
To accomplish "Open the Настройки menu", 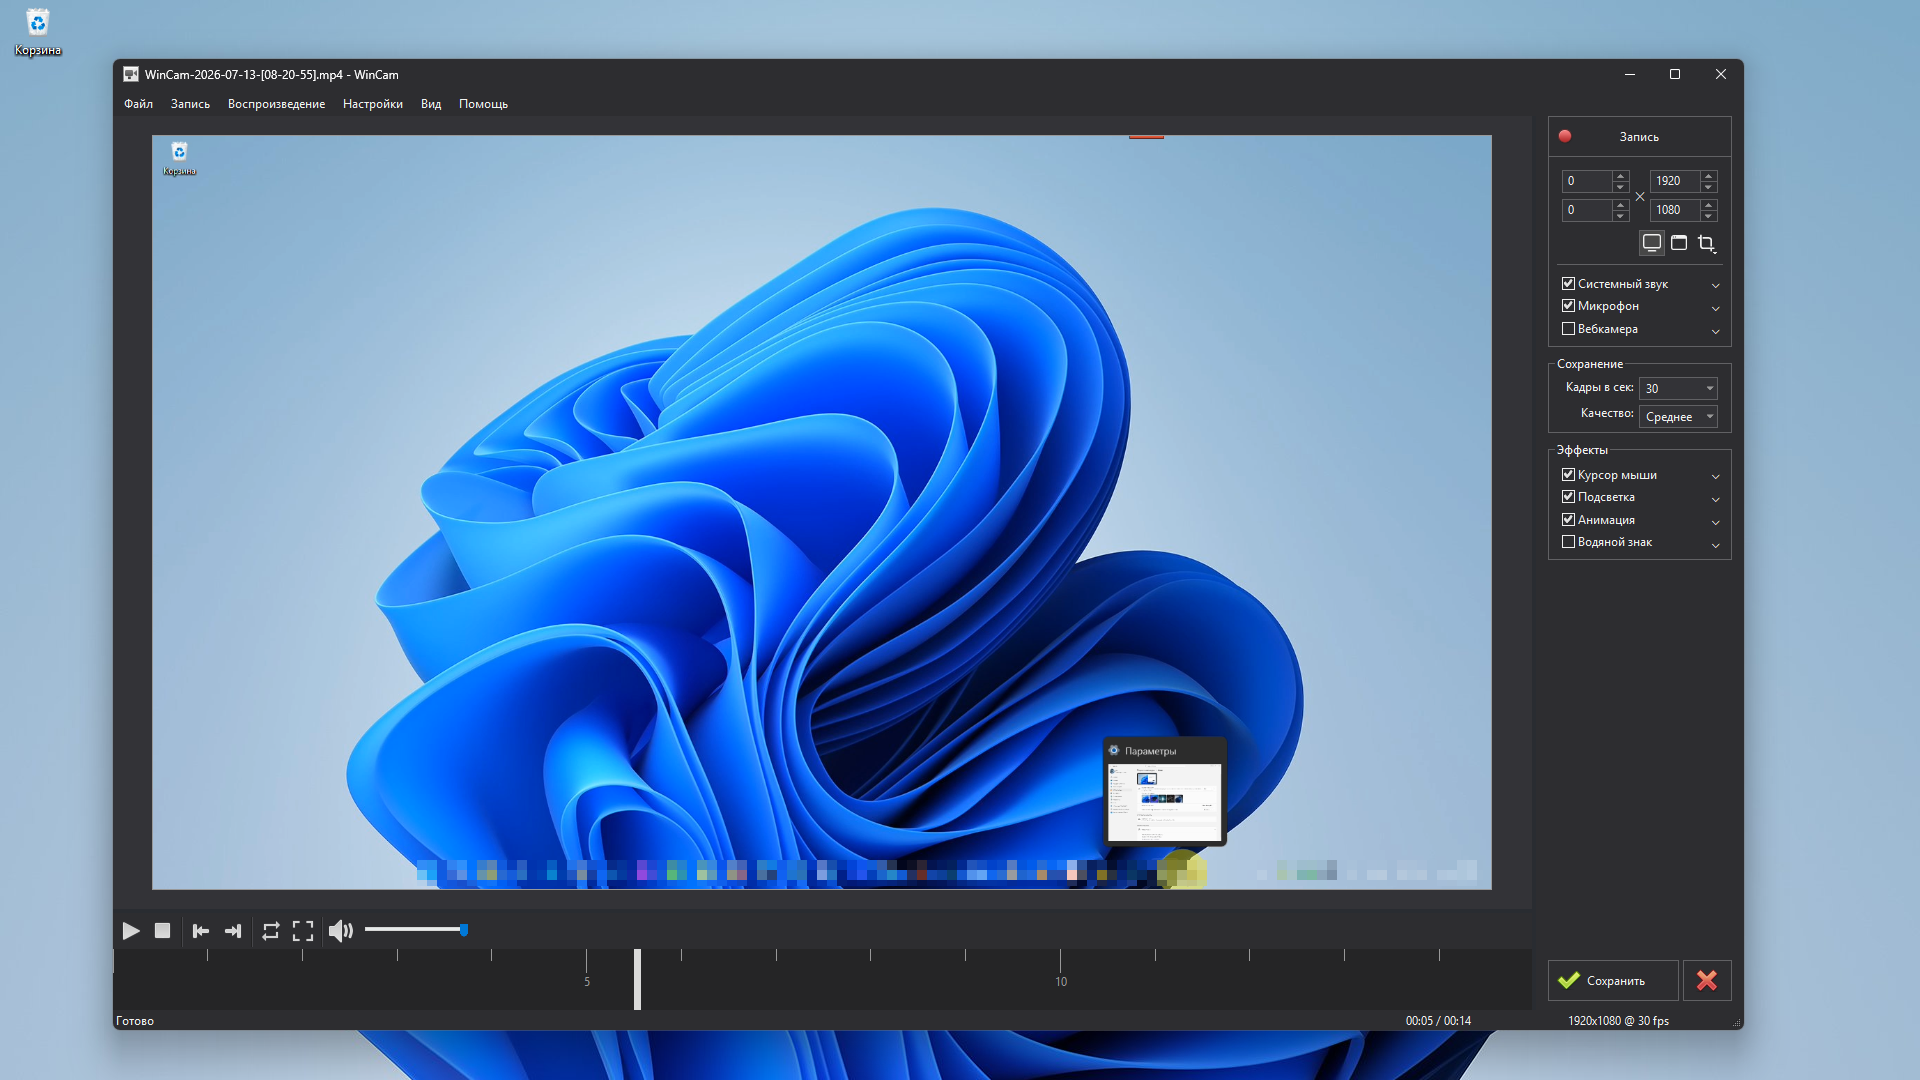I will tap(373, 104).
